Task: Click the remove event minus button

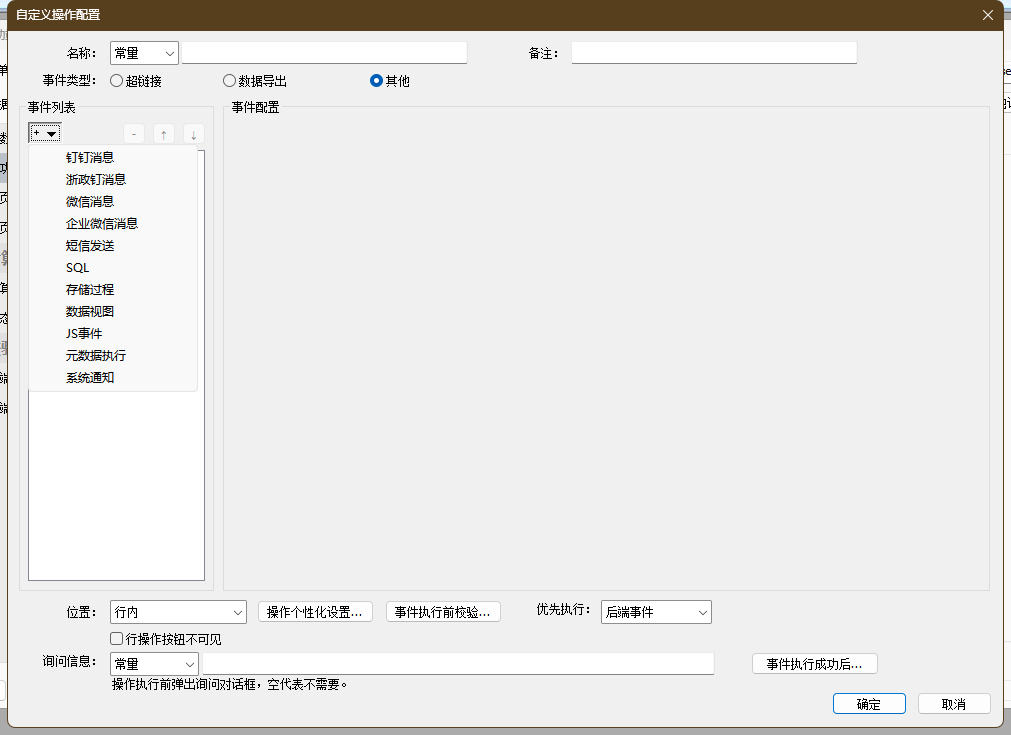Action: (x=134, y=134)
